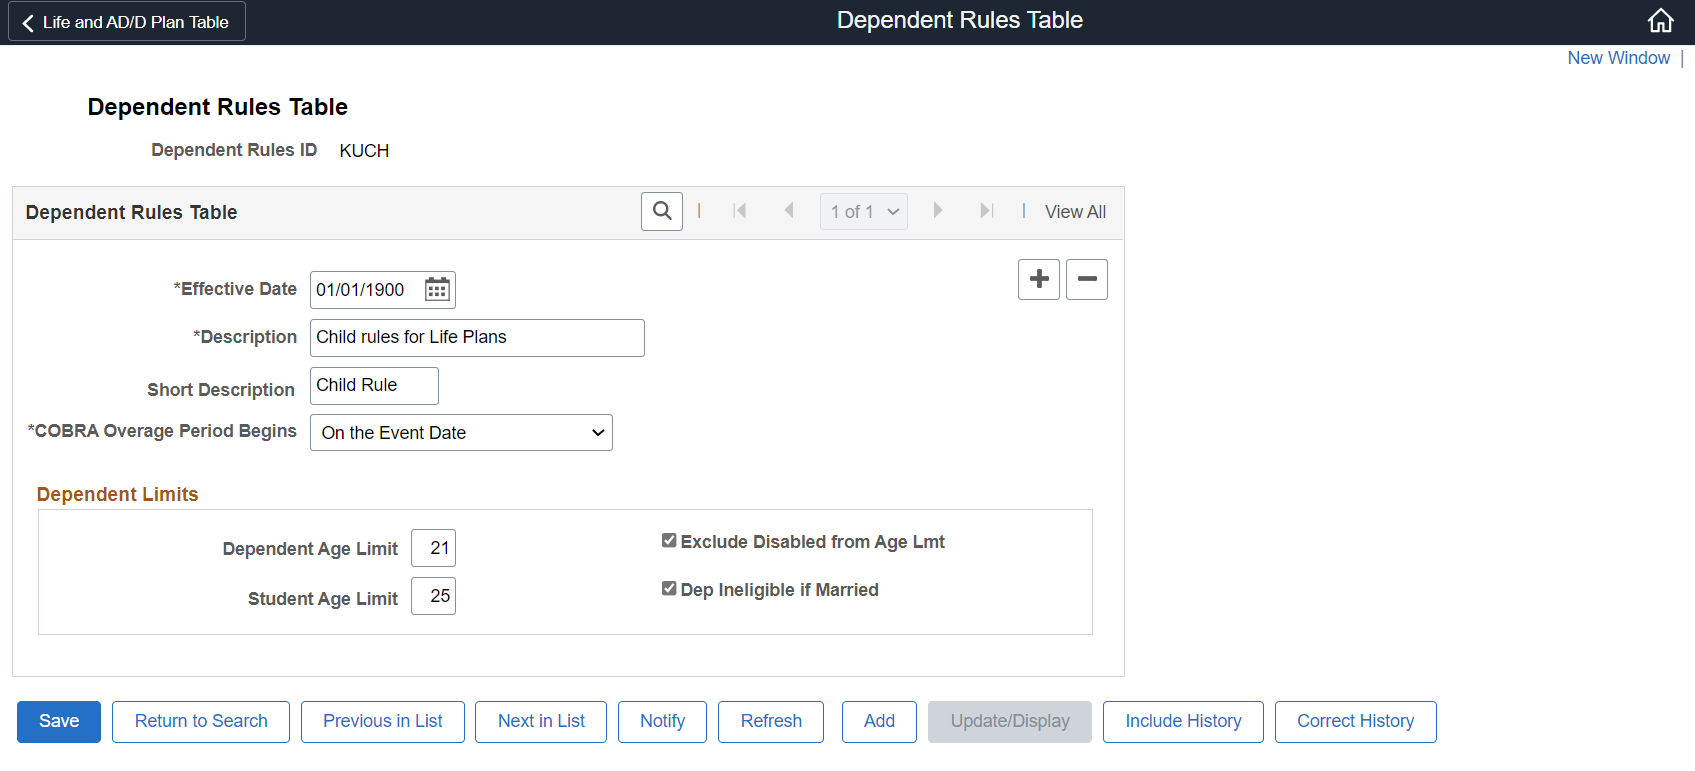This screenshot has width=1695, height=771.
Task: Open COBRA Overage Period Begins dropdown
Action: (461, 433)
